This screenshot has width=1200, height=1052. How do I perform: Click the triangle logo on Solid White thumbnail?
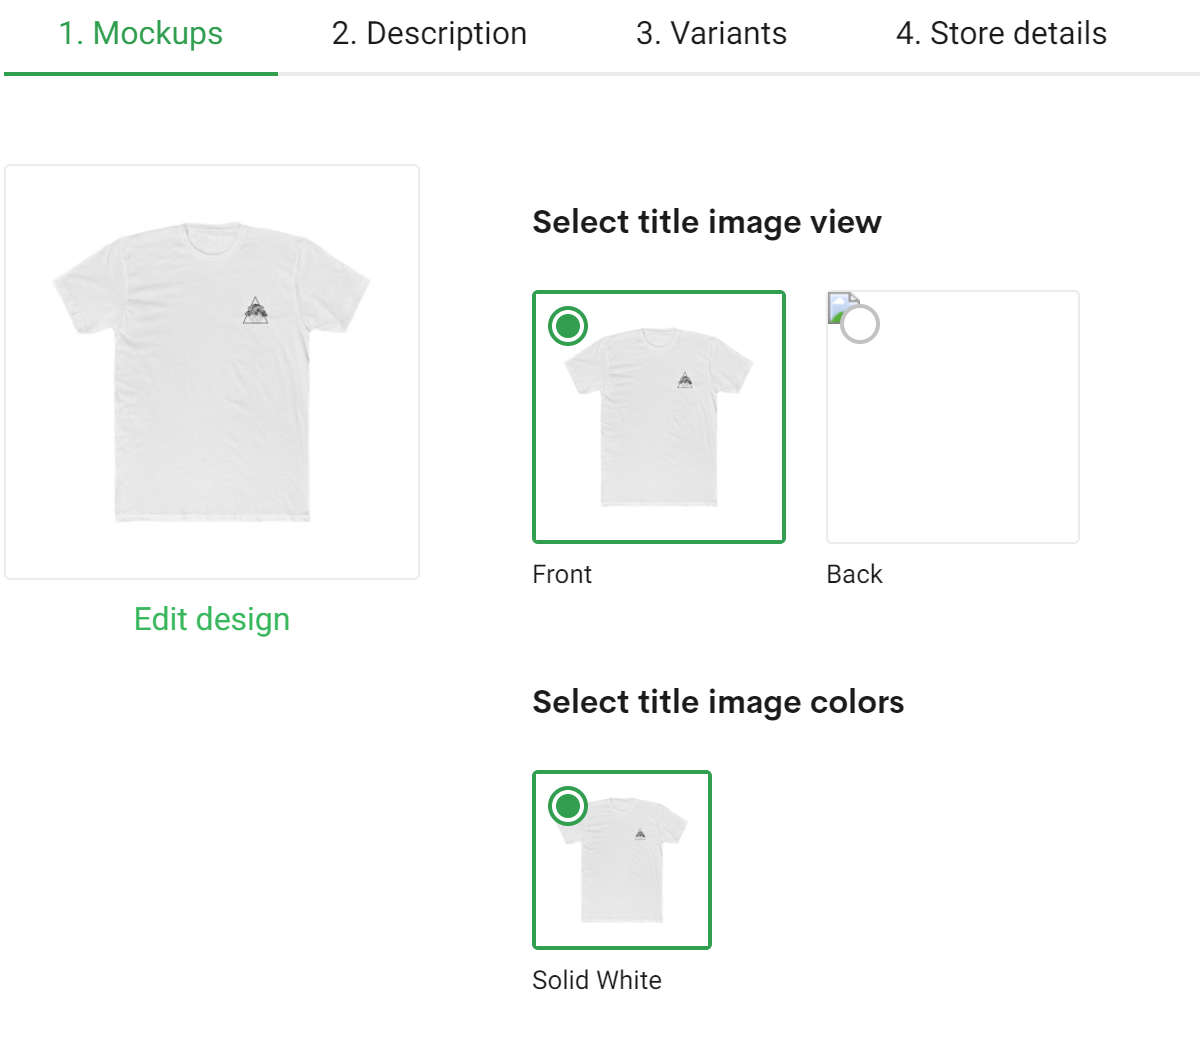pyautogui.click(x=640, y=833)
